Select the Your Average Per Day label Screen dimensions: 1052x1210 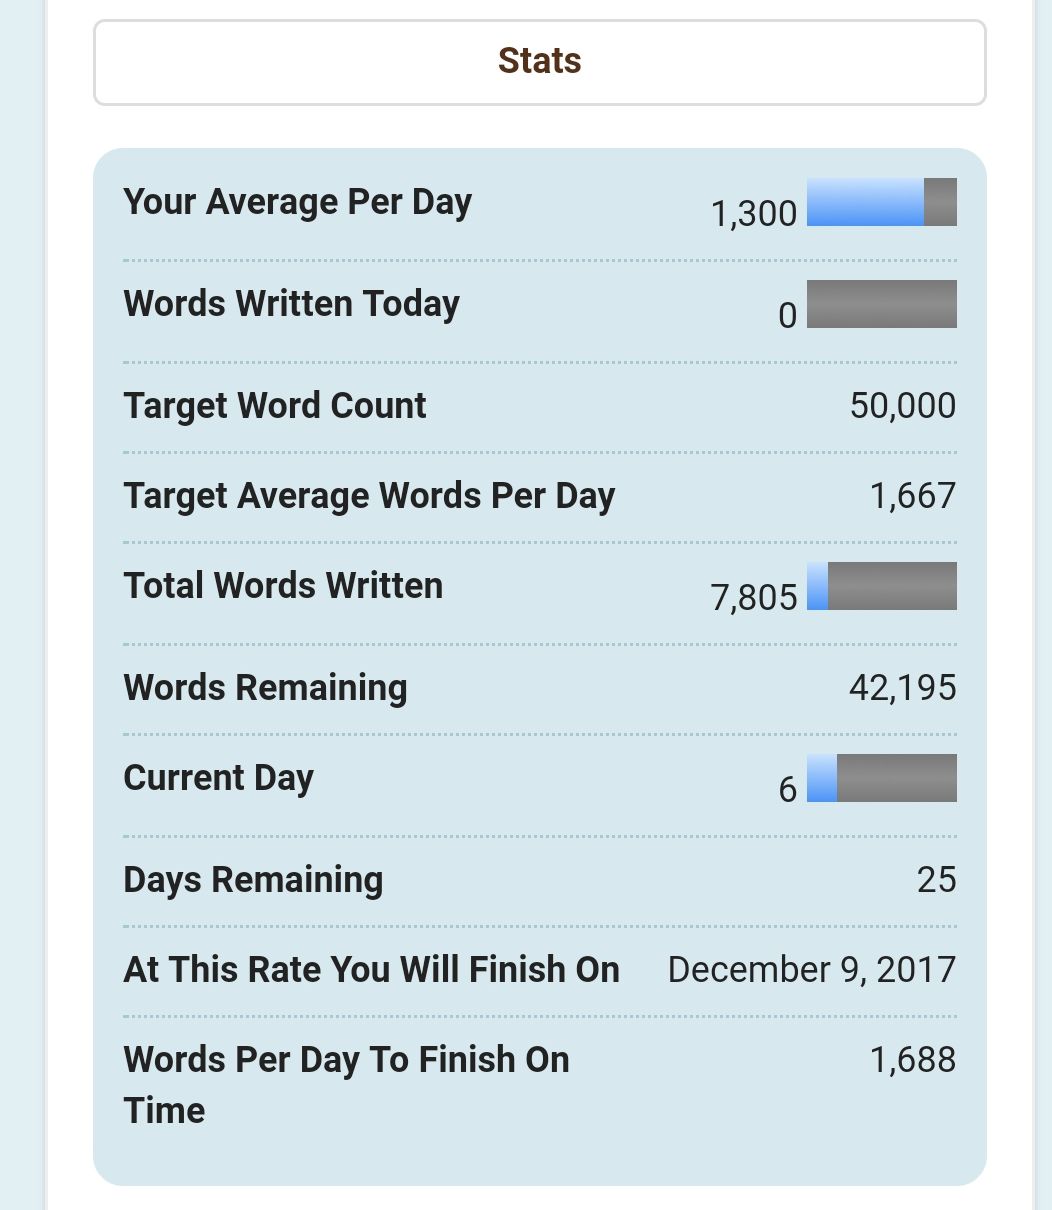pos(297,202)
